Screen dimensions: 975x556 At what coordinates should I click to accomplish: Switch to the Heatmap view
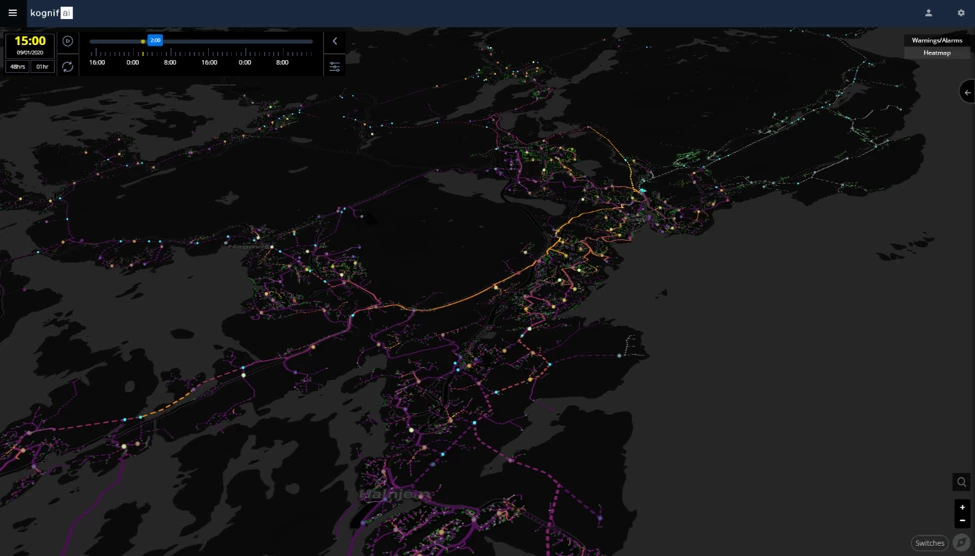tap(937, 52)
